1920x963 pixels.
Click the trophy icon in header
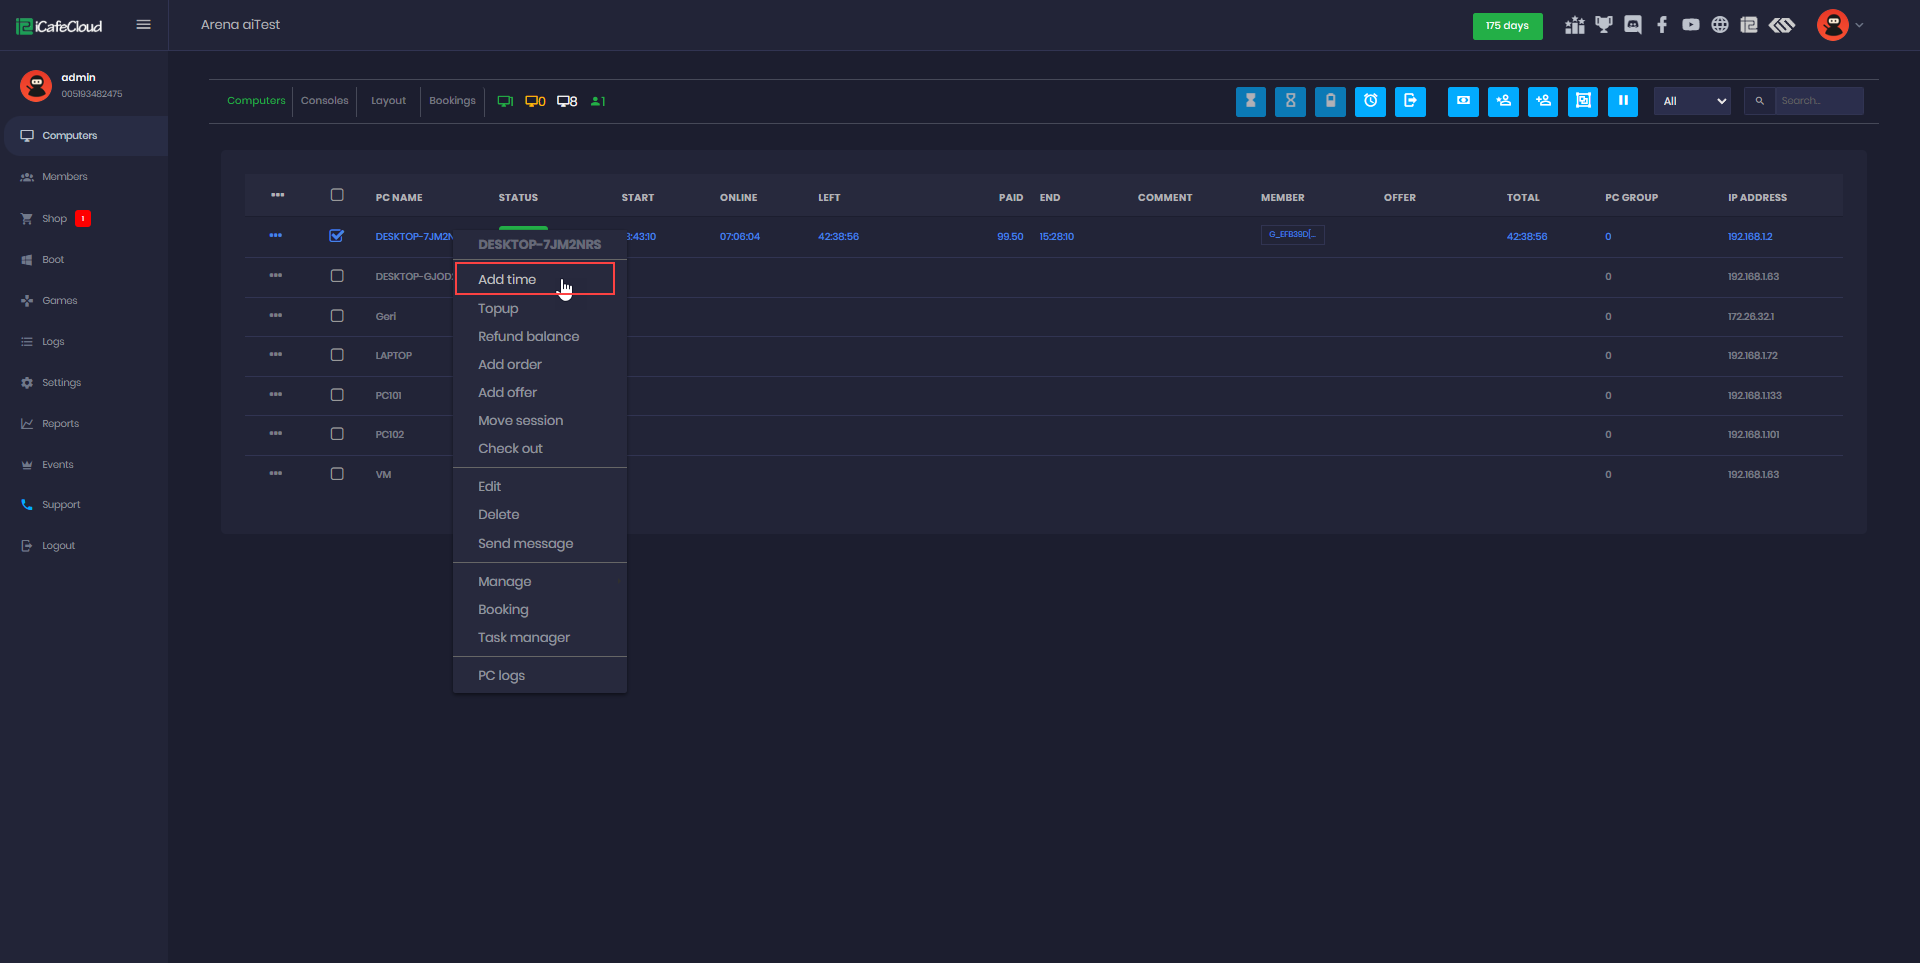(x=1604, y=25)
